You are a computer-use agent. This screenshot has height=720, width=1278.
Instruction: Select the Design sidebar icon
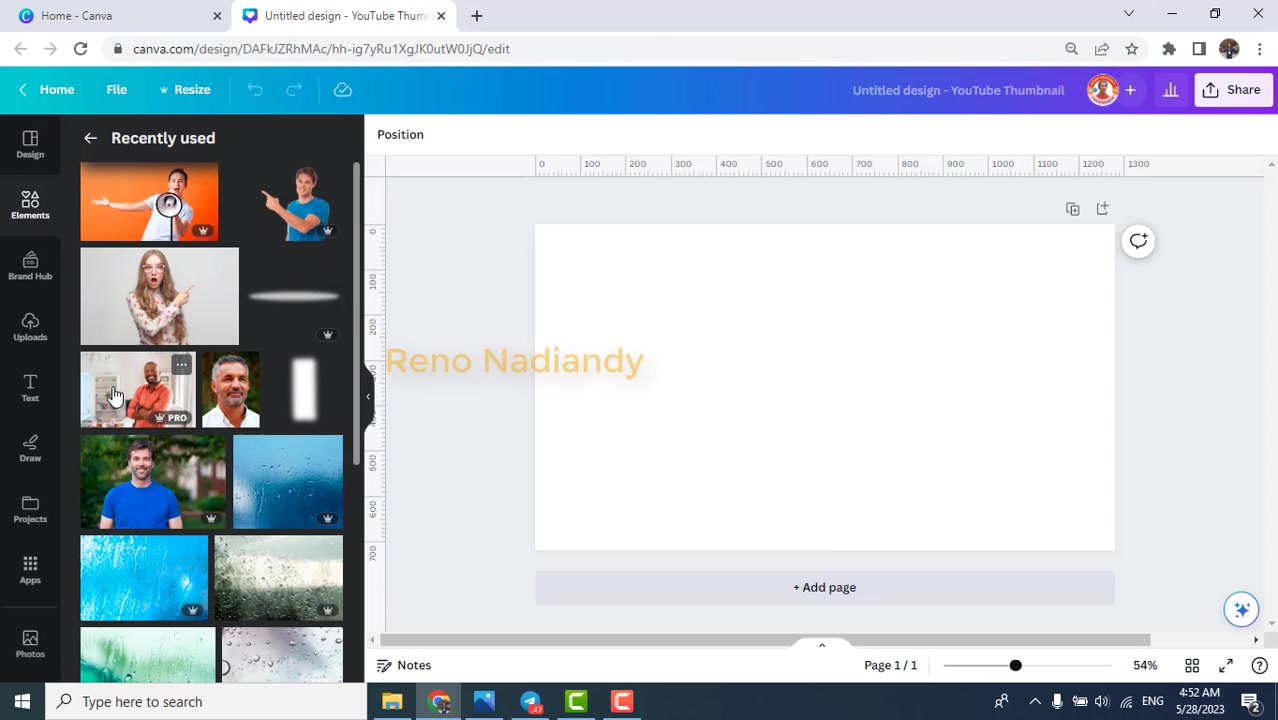(x=30, y=145)
